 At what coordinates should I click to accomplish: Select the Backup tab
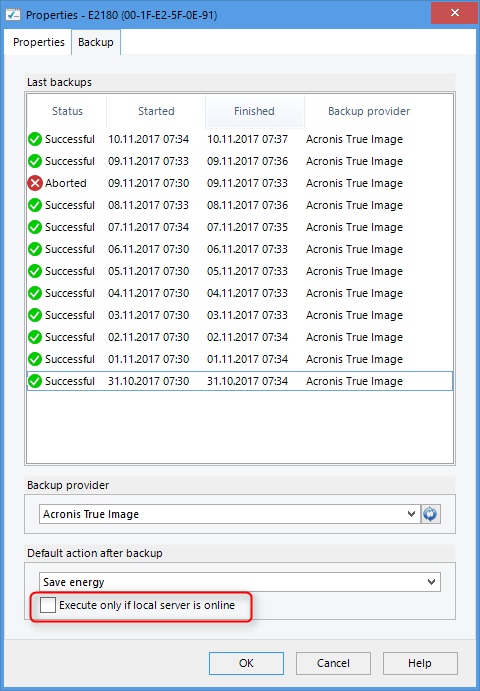click(x=96, y=42)
